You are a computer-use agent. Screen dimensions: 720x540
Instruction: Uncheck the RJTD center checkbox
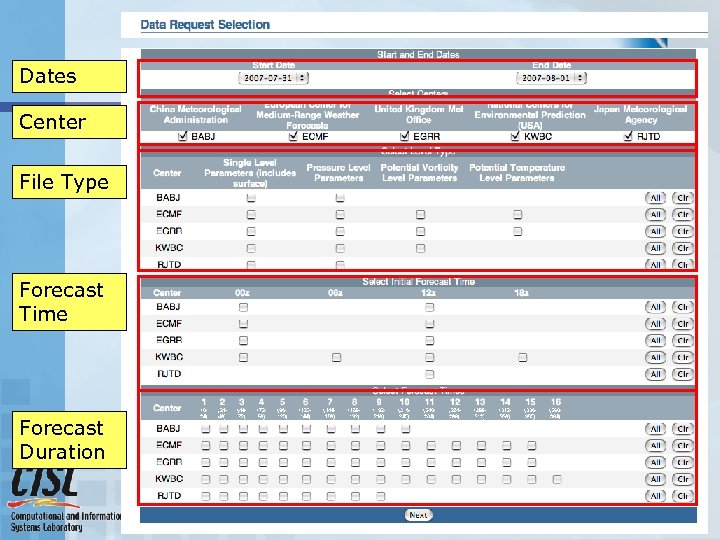(x=628, y=136)
